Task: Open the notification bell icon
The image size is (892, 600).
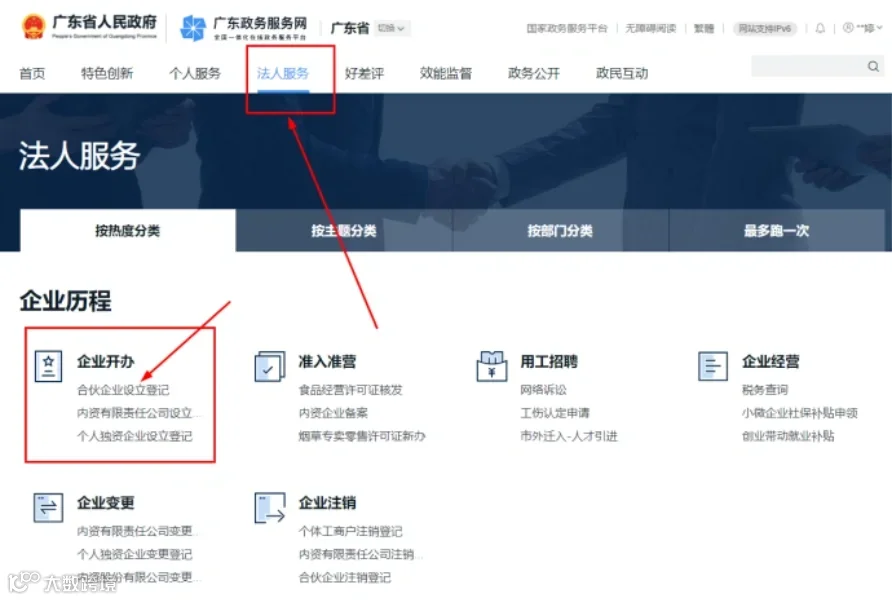Action: 820,28
